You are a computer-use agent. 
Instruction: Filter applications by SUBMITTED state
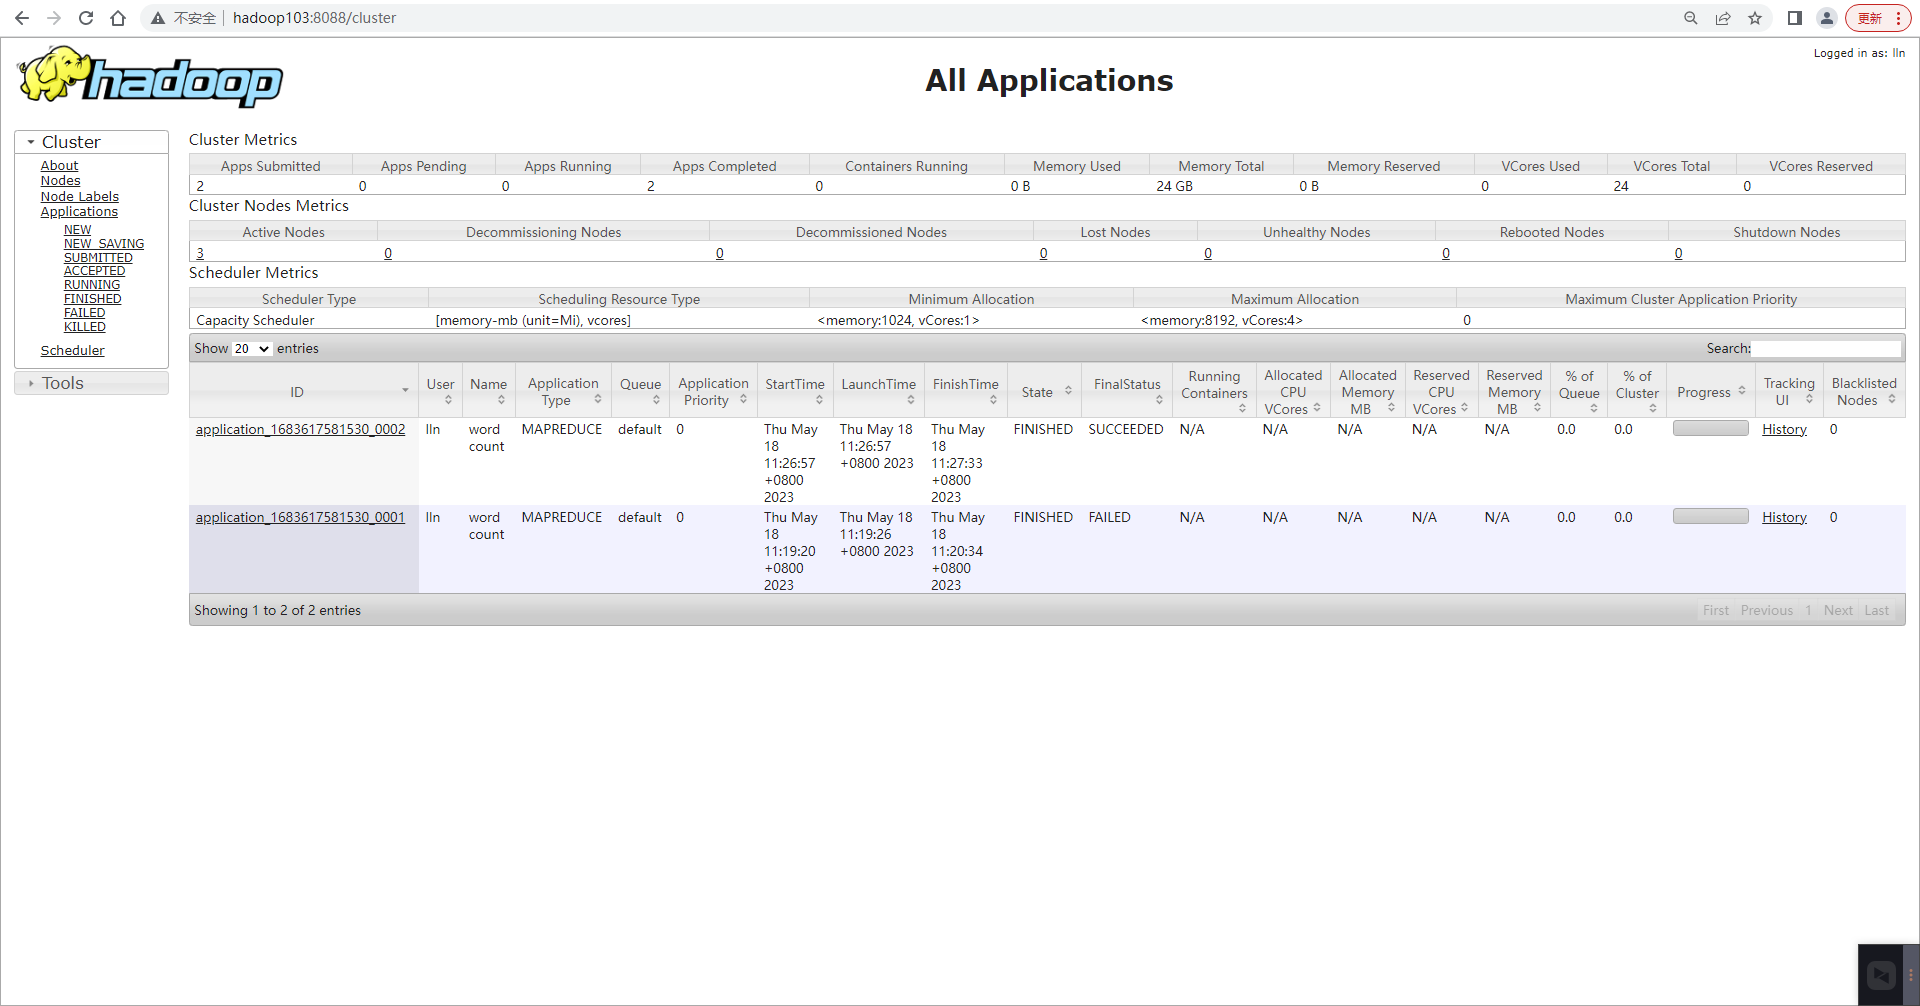[x=98, y=258]
